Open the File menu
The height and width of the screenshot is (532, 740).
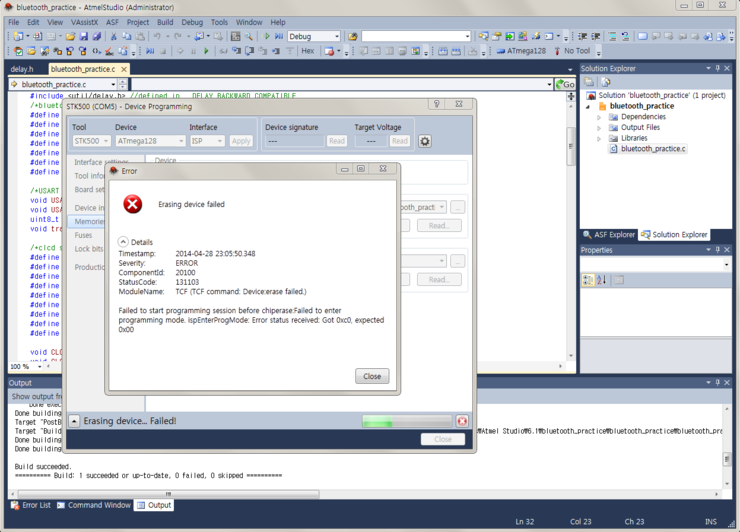(14, 22)
